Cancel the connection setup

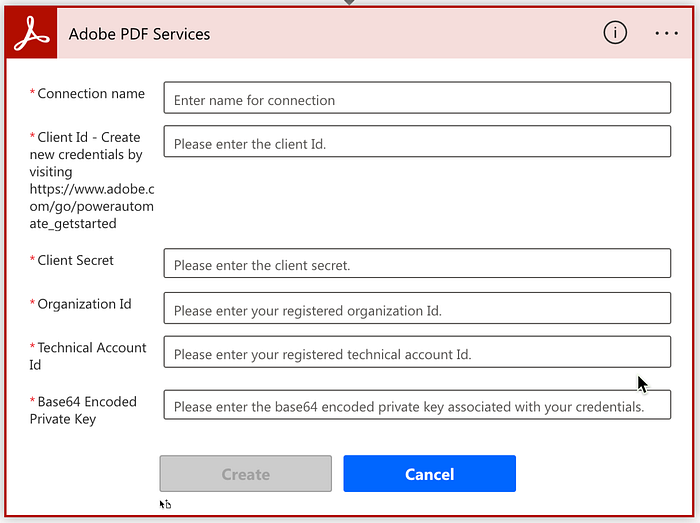pyautogui.click(x=429, y=473)
